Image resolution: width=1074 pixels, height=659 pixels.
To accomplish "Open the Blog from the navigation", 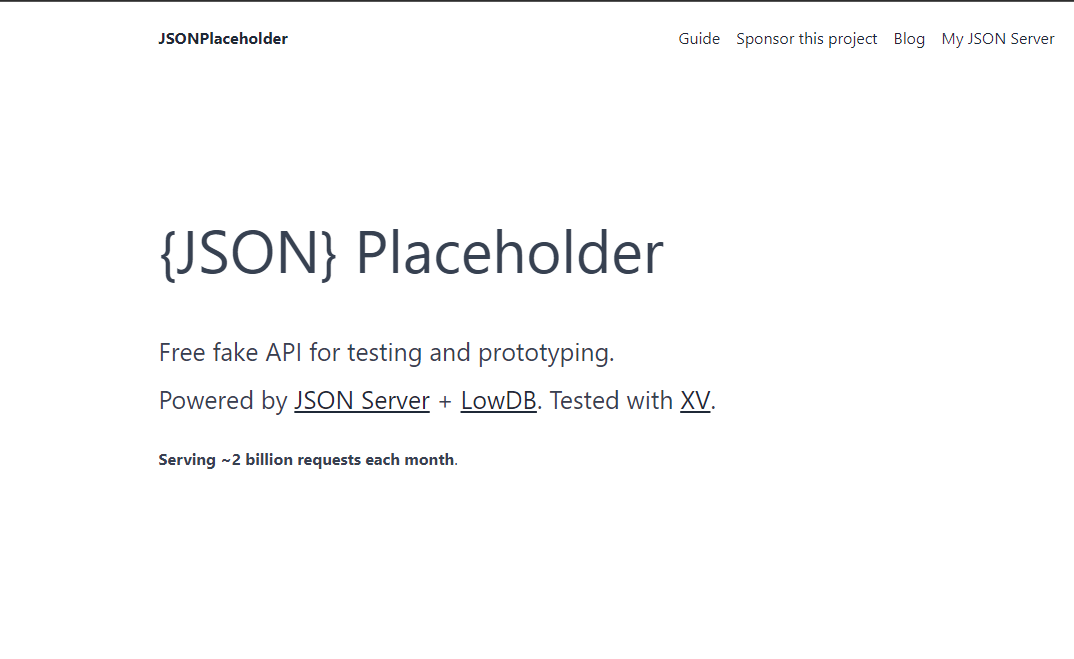I will point(909,39).
